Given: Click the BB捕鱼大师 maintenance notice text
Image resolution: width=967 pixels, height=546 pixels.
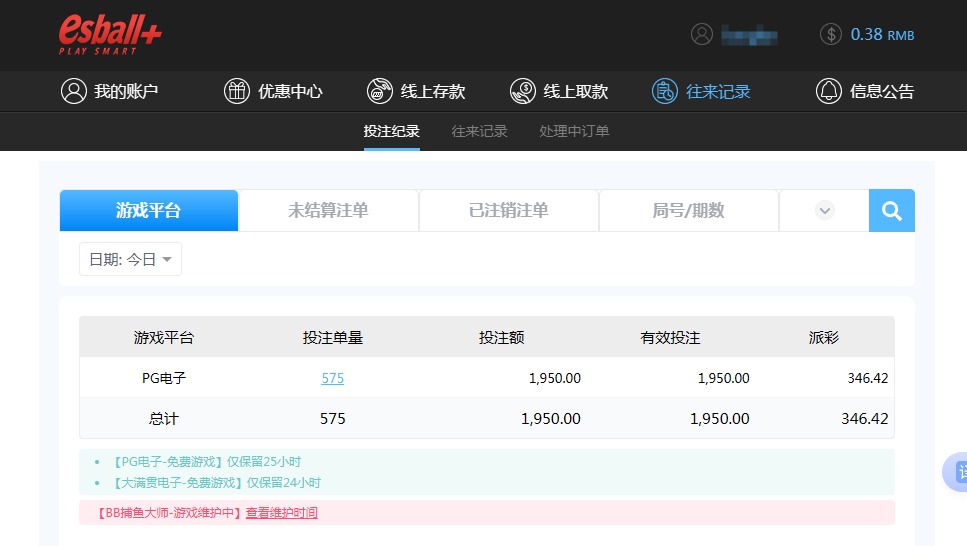Looking at the screenshot, I should coord(171,513).
